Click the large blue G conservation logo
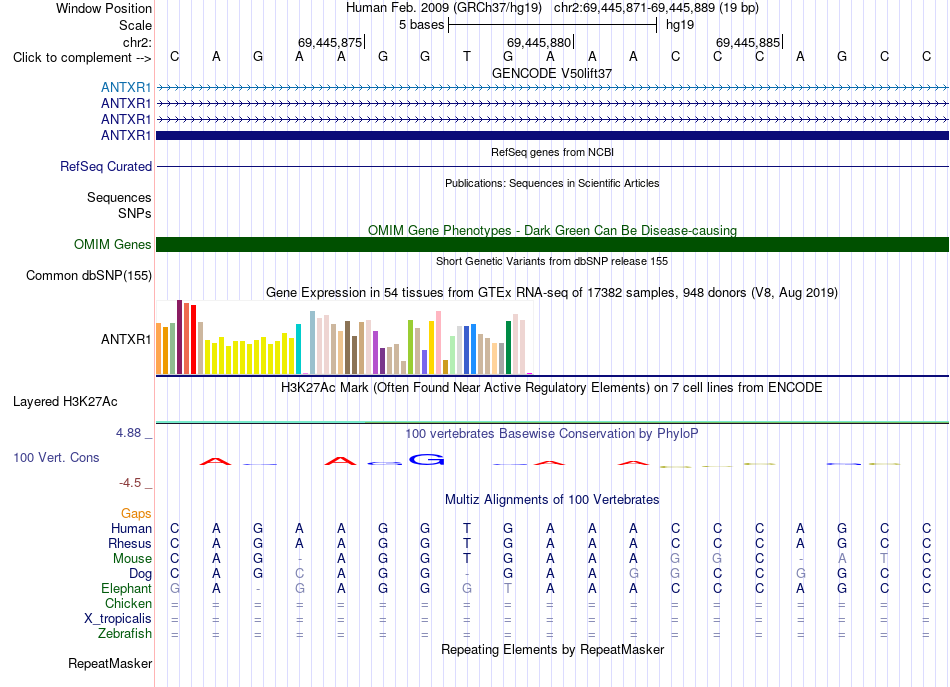Viewport: 950px width, 687px height. pos(427,460)
